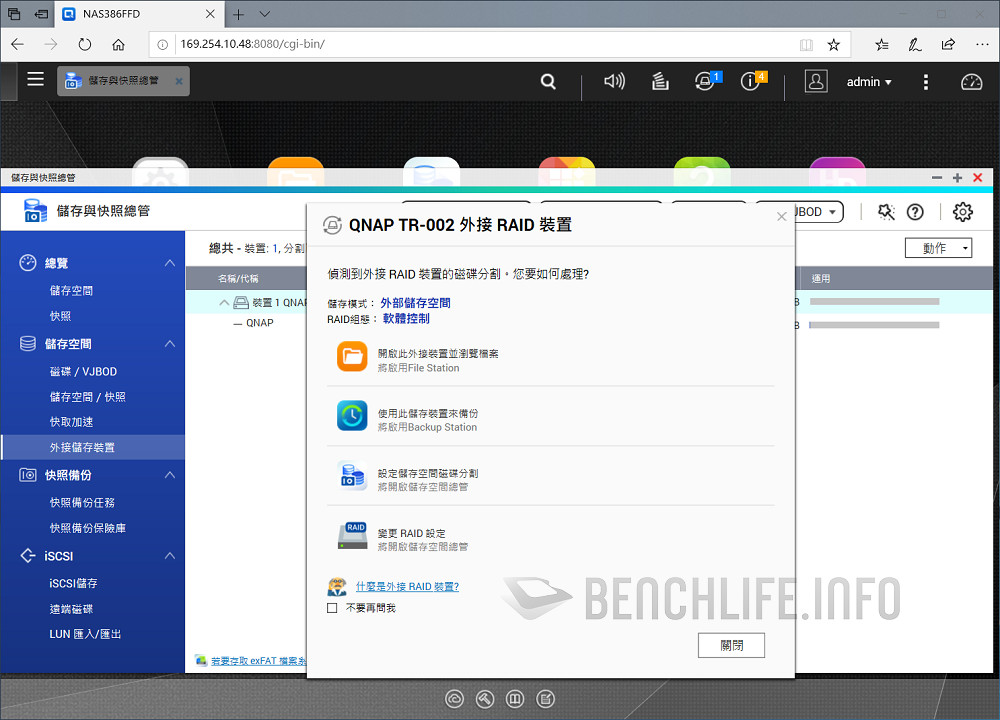Click the 關閉 button in dialog

(x=732, y=645)
